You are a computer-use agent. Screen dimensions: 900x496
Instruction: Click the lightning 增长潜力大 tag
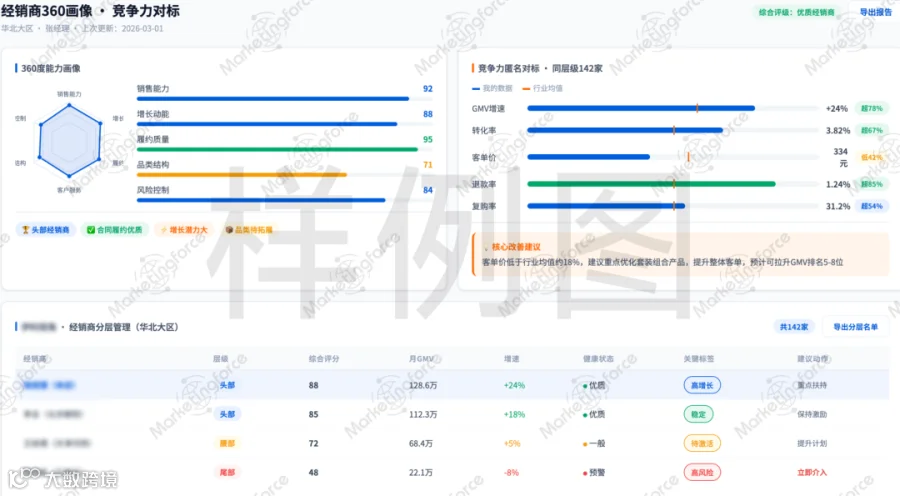184,230
